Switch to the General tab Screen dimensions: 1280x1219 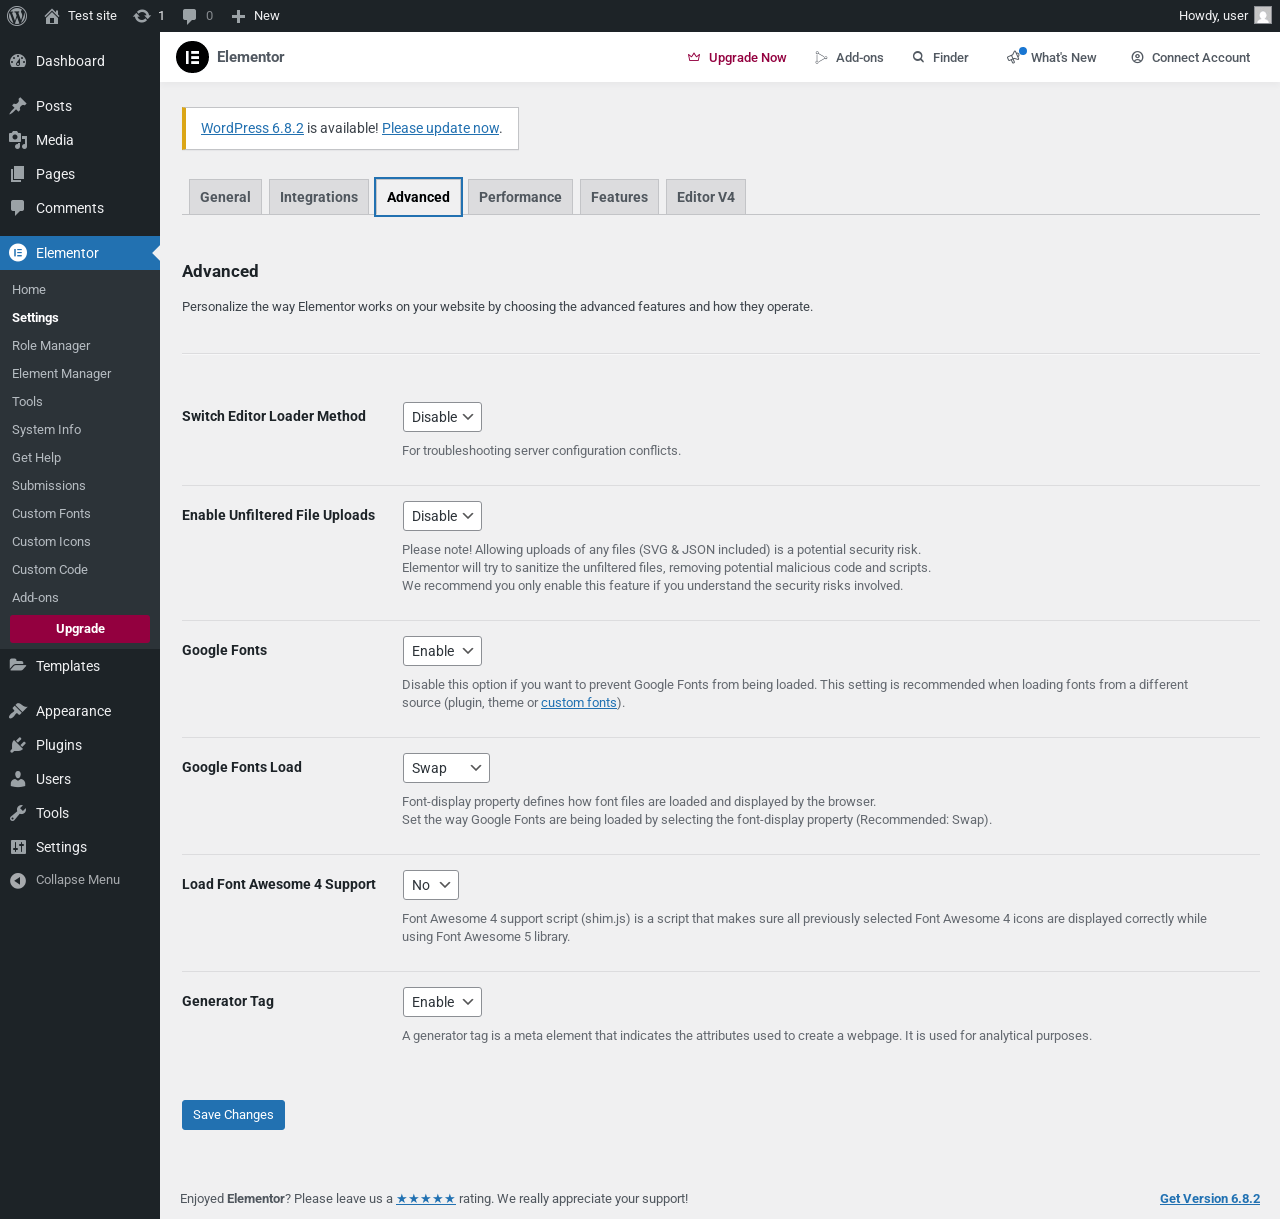[x=225, y=197]
